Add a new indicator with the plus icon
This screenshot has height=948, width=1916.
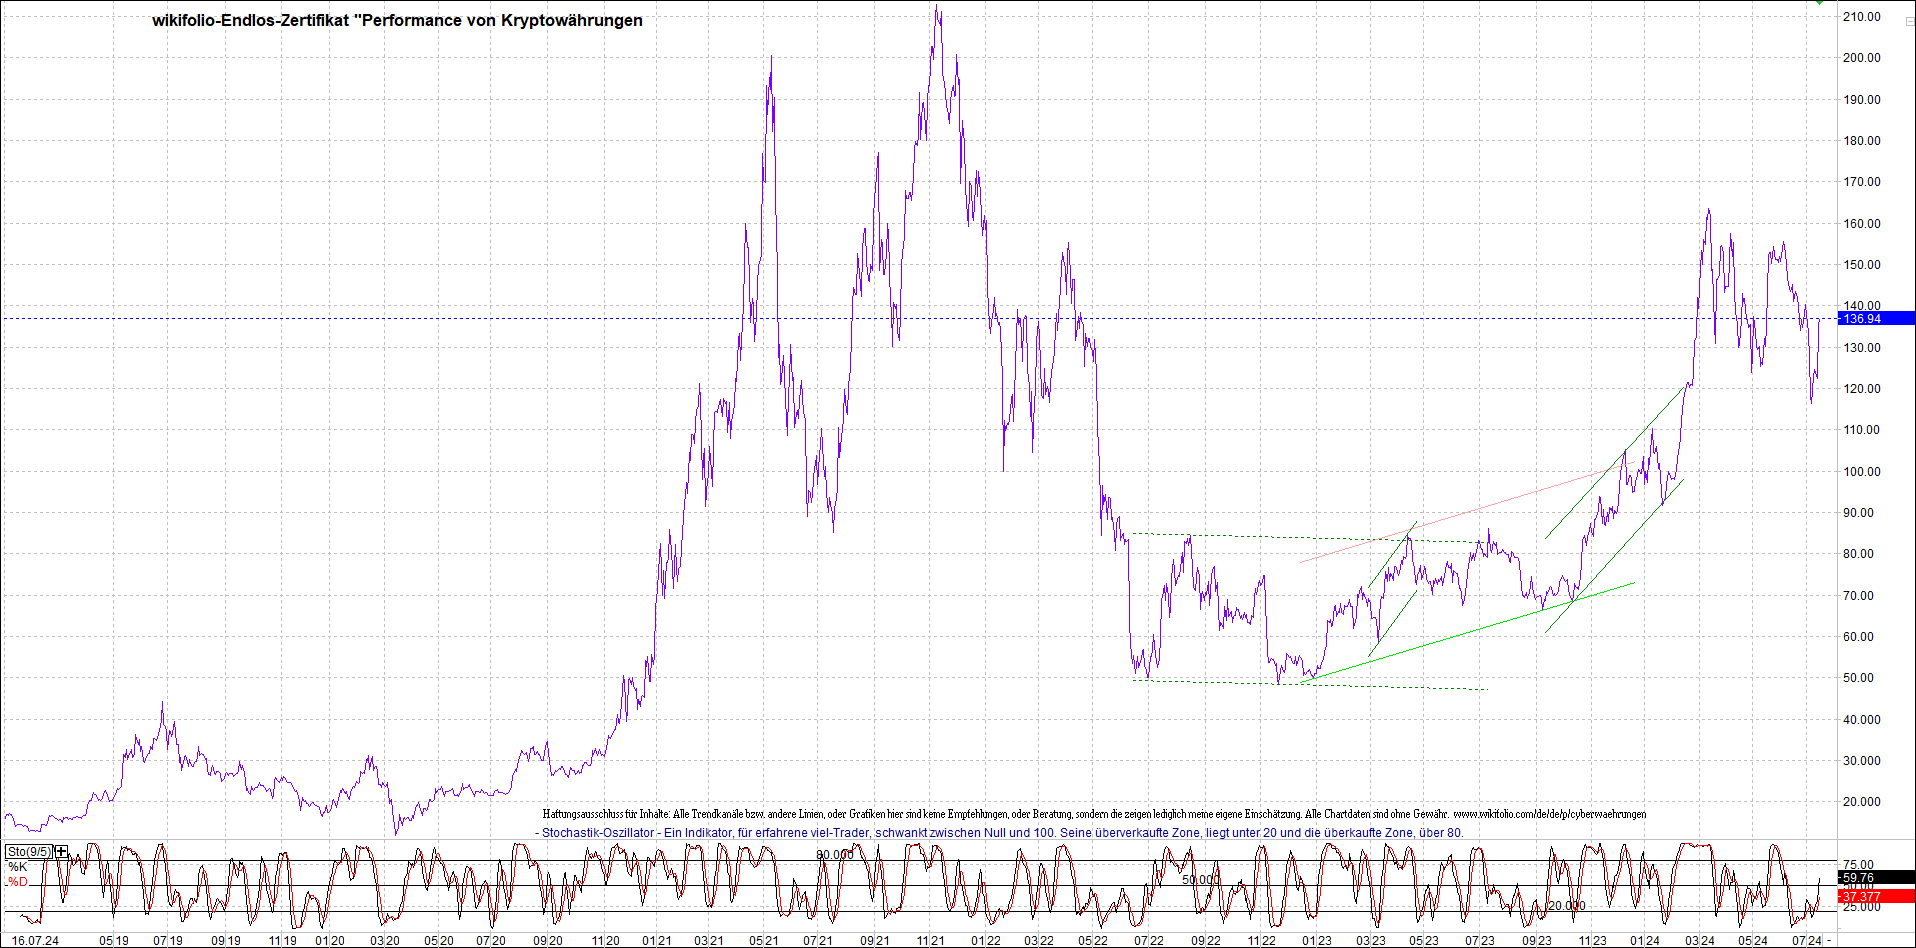coord(62,851)
